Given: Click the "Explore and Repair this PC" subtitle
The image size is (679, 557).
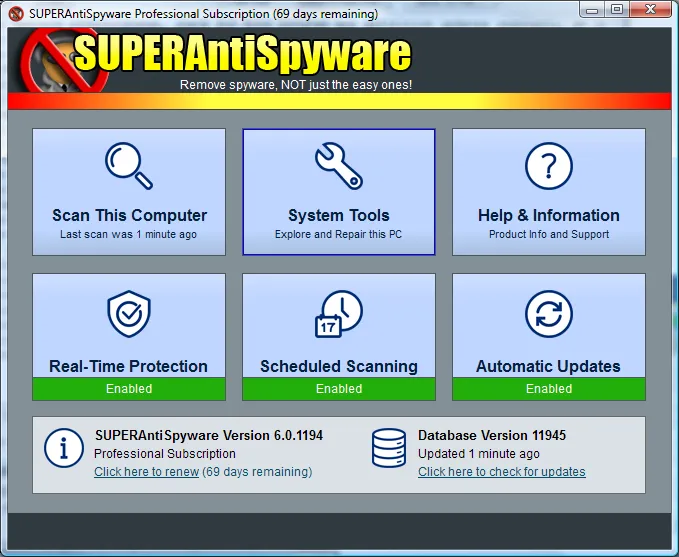Looking at the screenshot, I should (339, 235).
